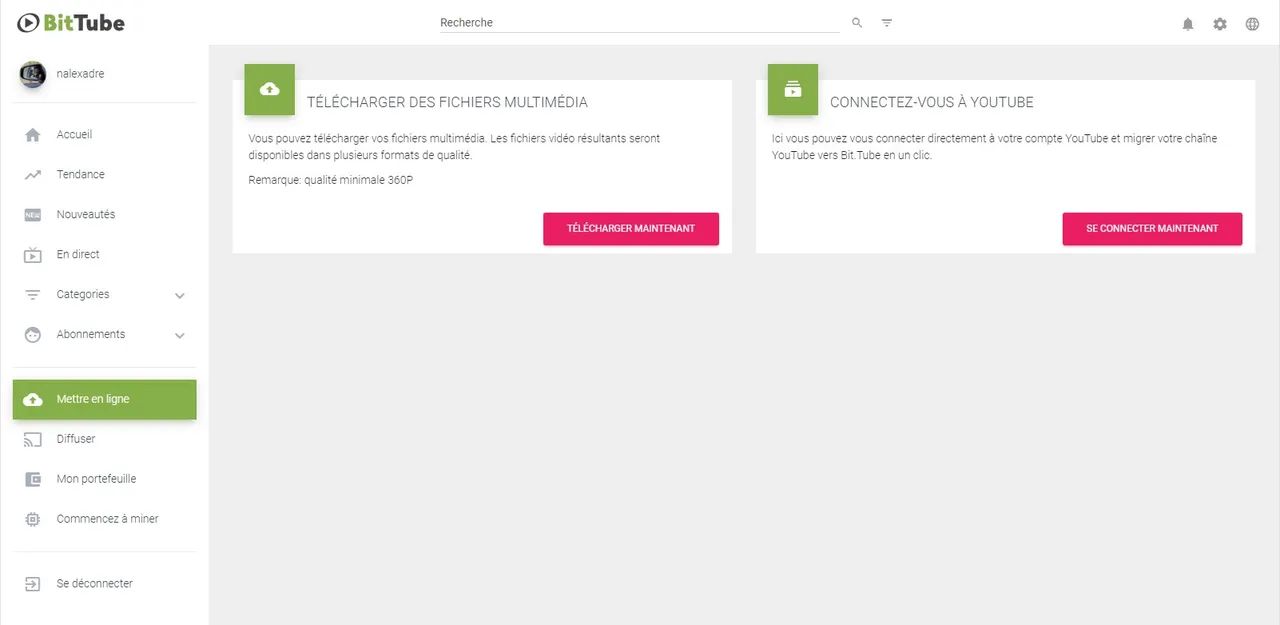
Task: Click Se connecter maintenant button
Action: pos(1152,228)
